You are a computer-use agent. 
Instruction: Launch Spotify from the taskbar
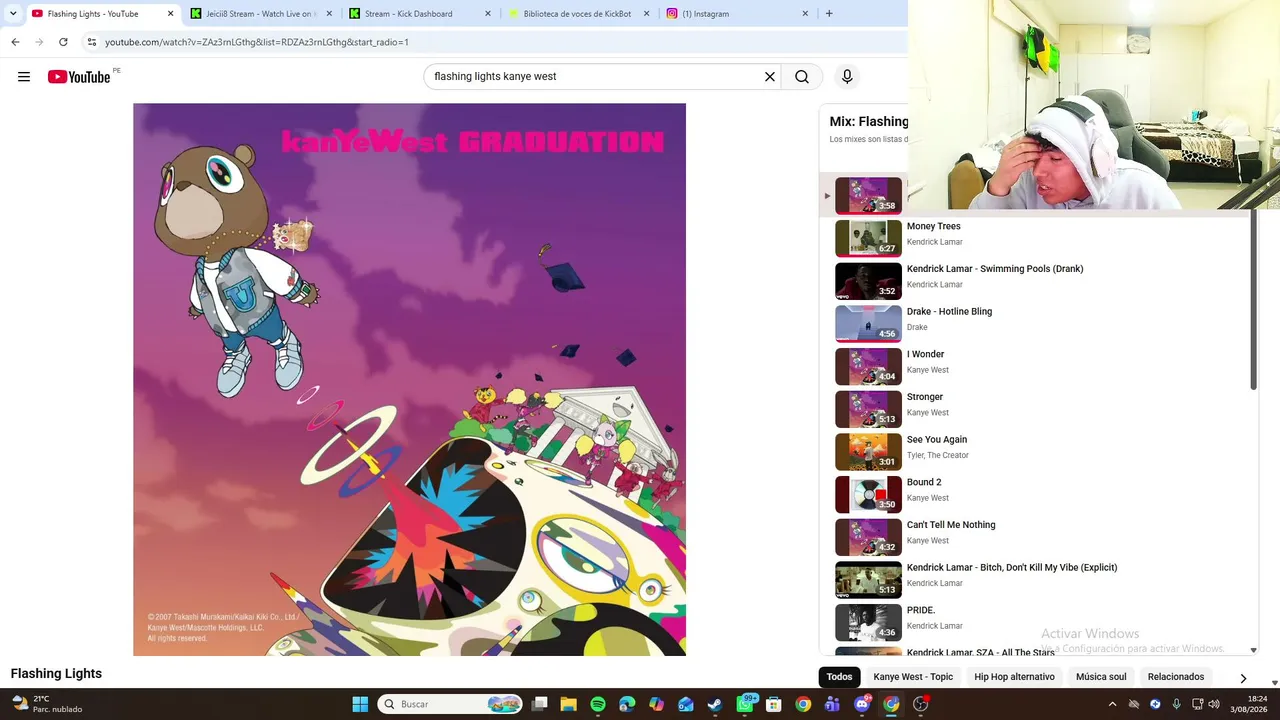point(598,704)
